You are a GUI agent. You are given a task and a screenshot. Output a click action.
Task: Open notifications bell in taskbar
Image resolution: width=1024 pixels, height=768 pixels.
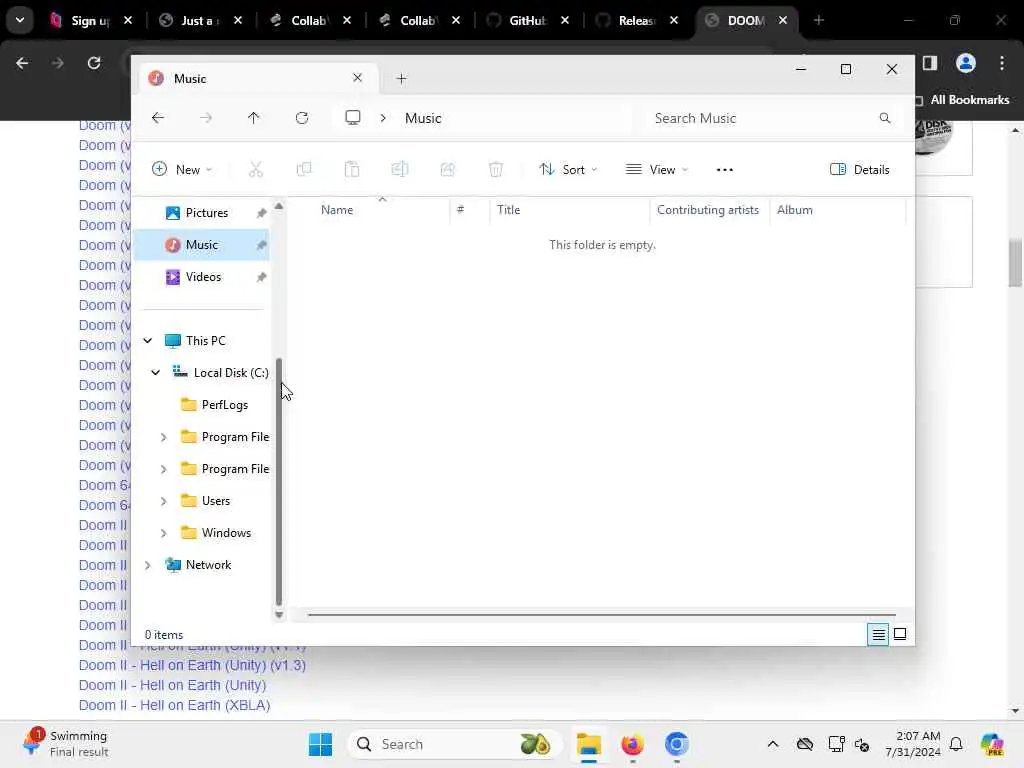pyautogui.click(x=956, y=744)
